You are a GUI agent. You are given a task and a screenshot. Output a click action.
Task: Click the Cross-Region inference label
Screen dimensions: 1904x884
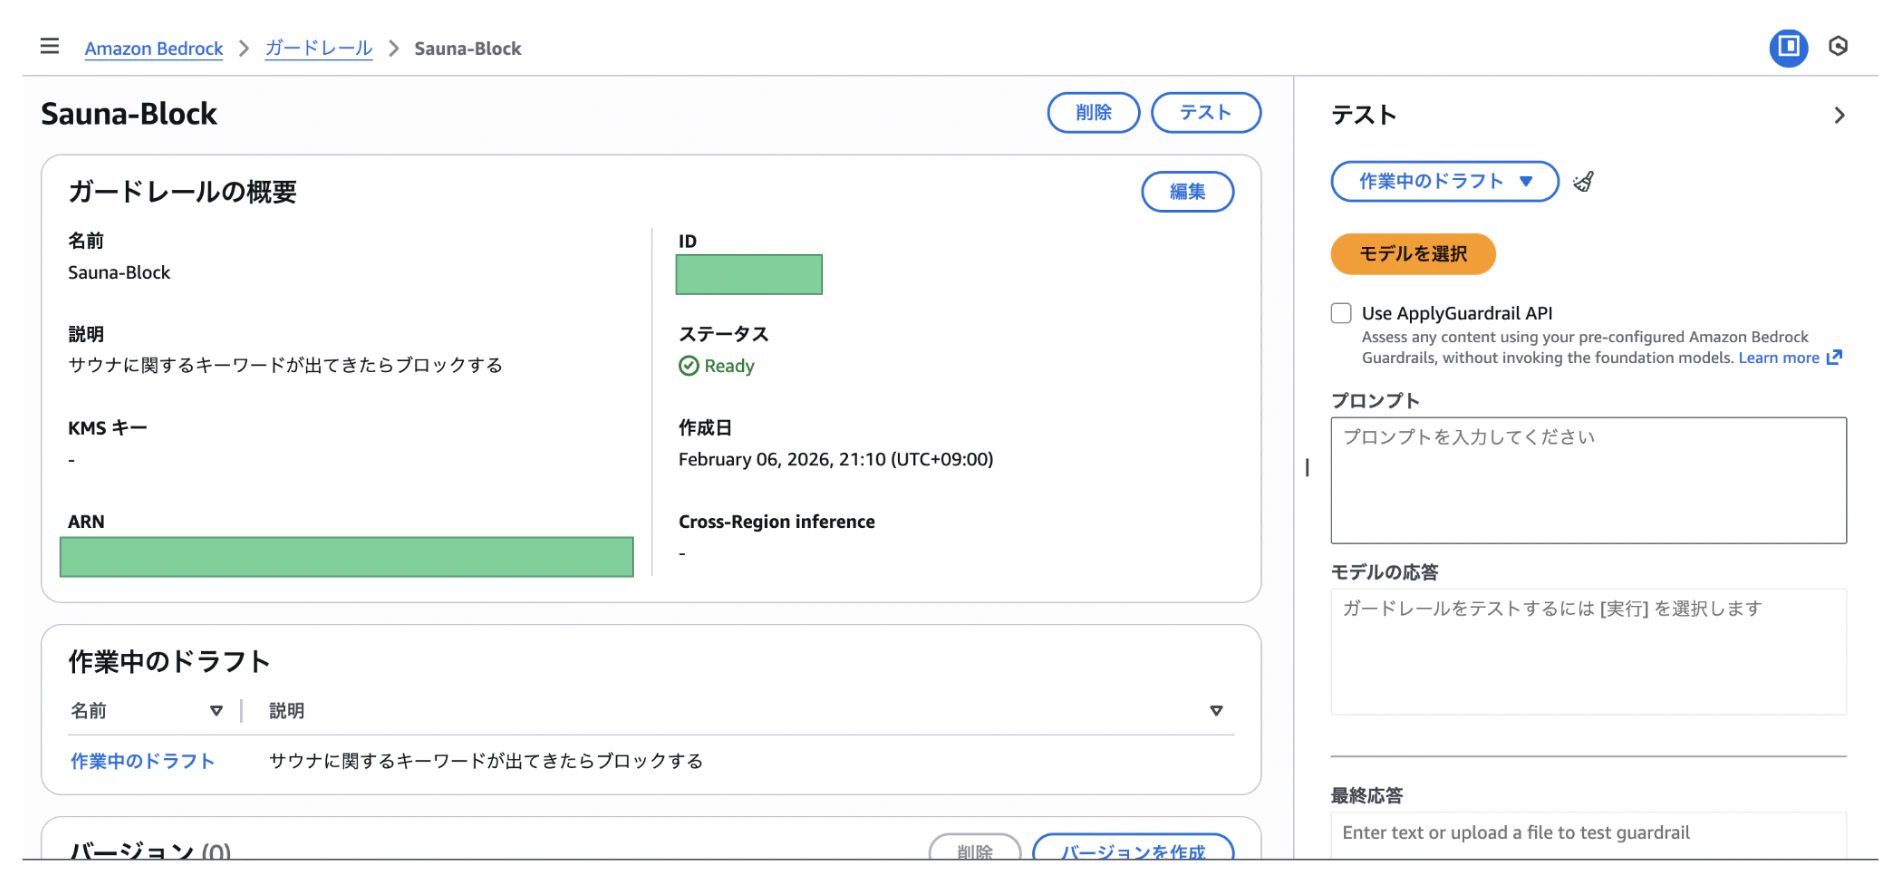[x=776, y=522]
